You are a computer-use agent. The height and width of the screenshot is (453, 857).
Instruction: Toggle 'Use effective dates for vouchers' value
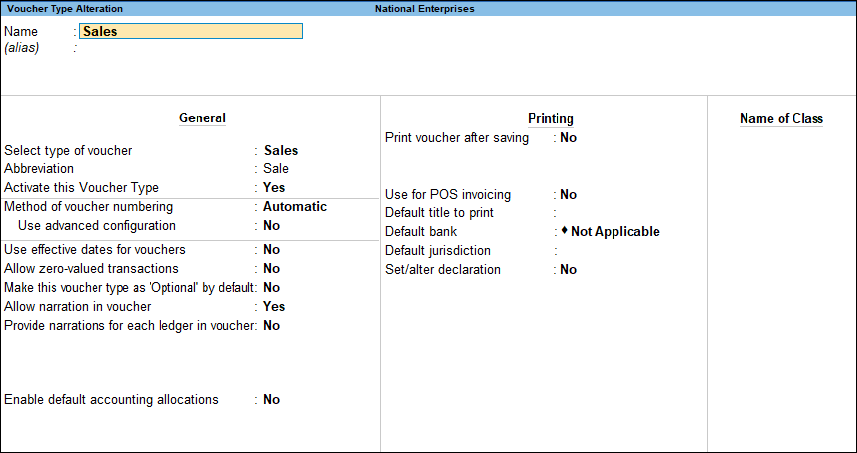271,250
